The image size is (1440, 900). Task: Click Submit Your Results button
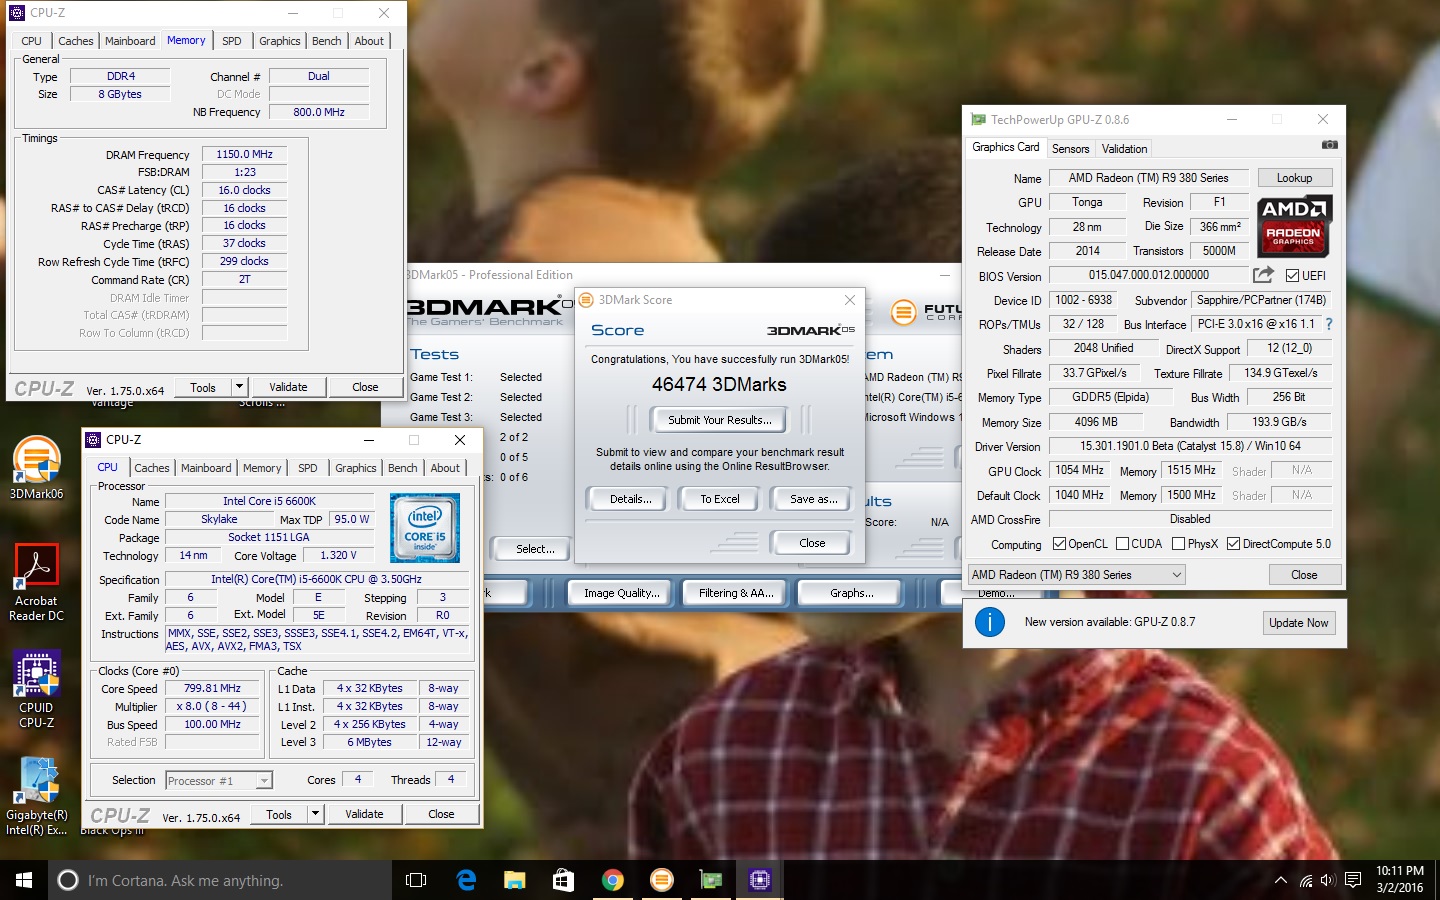click(720, 420)
